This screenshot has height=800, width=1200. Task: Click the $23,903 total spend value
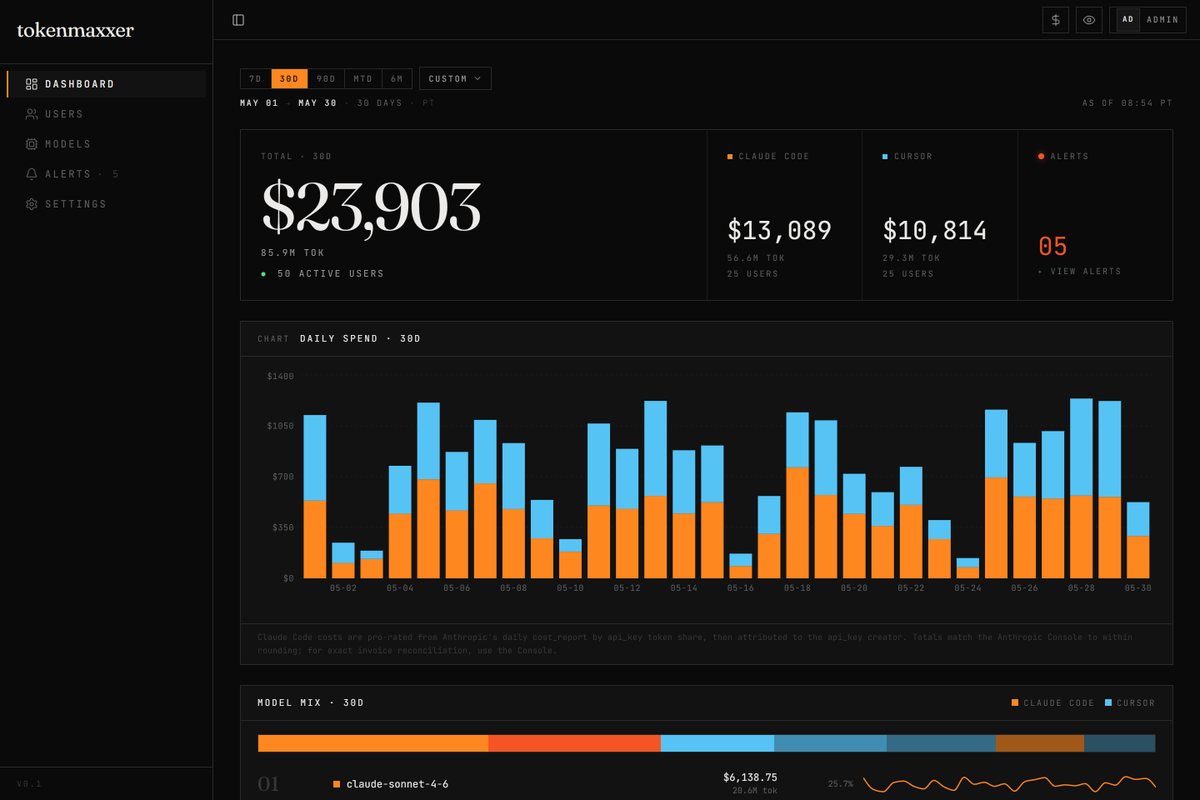tap(371, 208)
